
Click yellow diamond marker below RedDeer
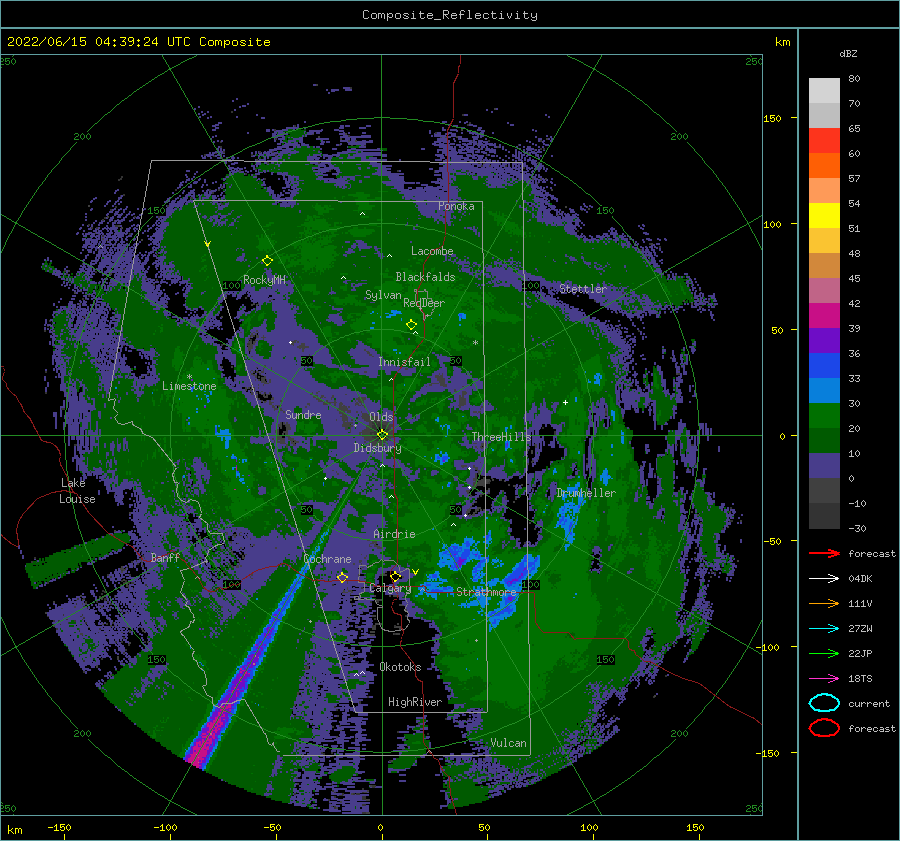(411, 324)
